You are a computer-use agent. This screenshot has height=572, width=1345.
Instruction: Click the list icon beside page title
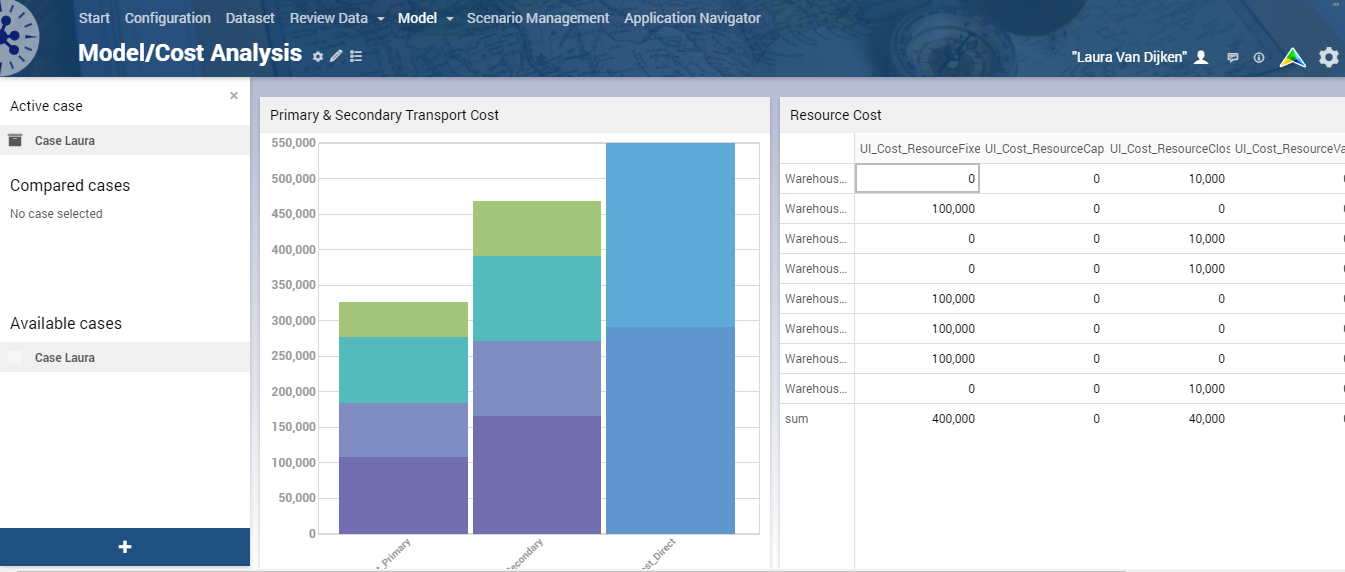356,56
